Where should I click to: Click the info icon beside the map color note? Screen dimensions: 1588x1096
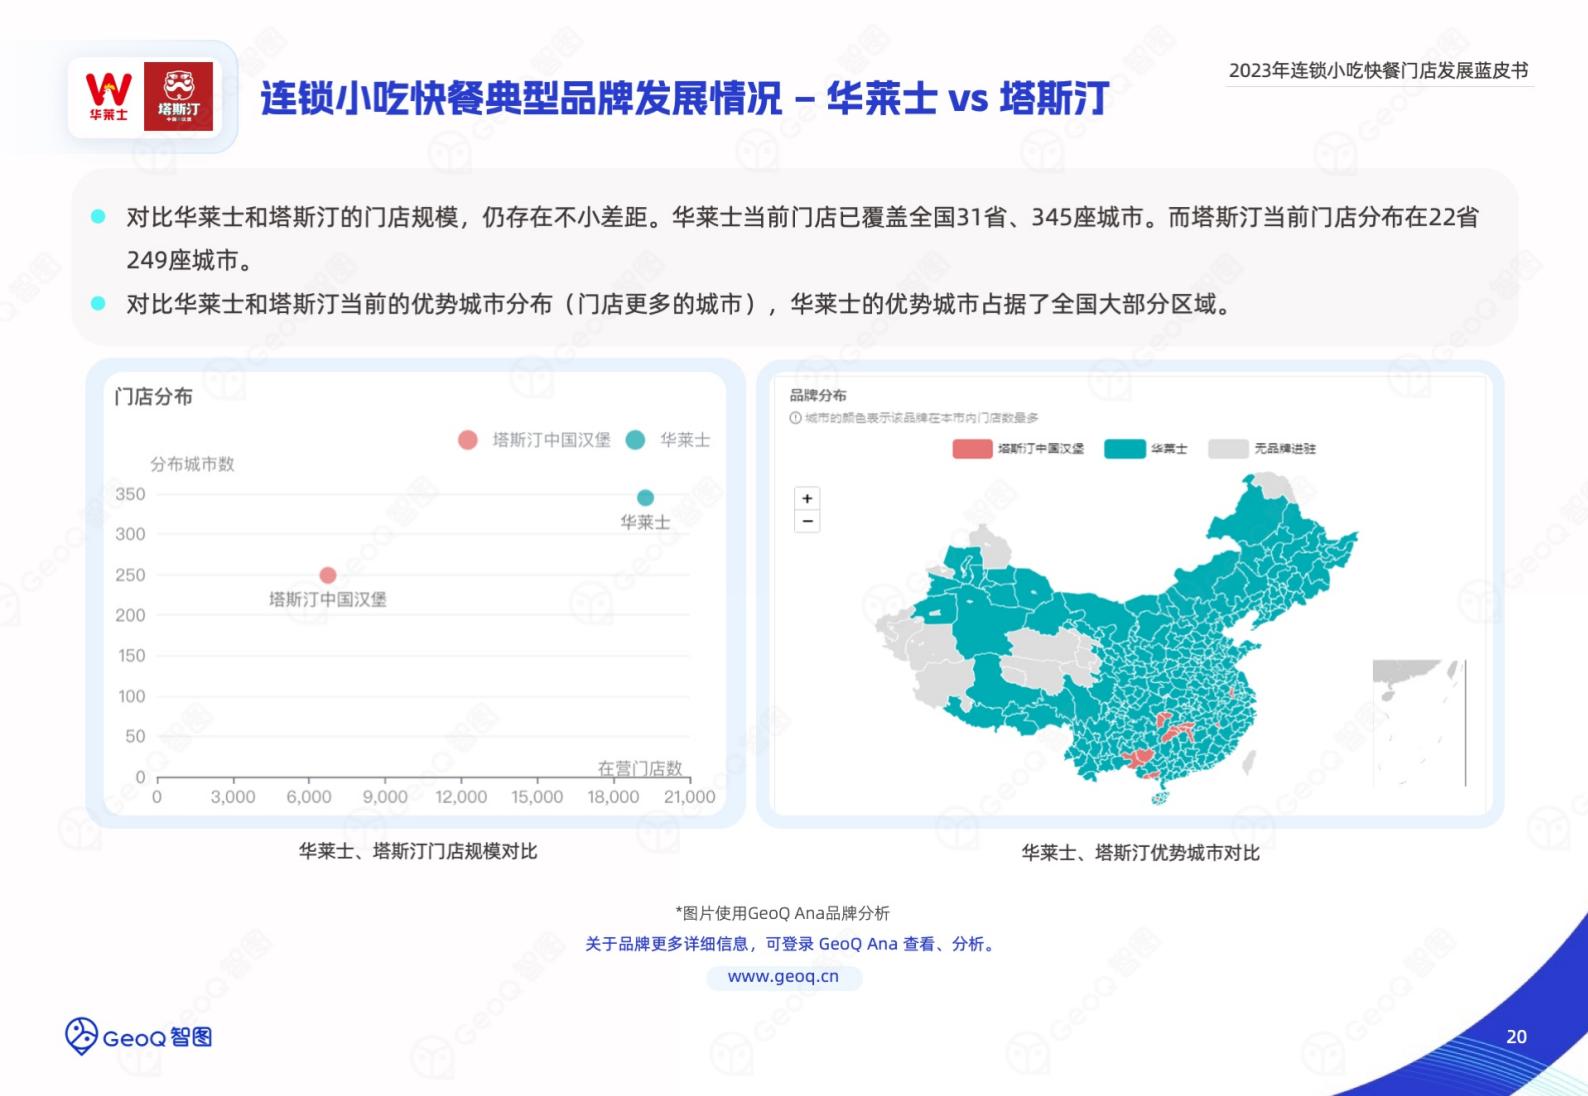(x=795, y=418)
